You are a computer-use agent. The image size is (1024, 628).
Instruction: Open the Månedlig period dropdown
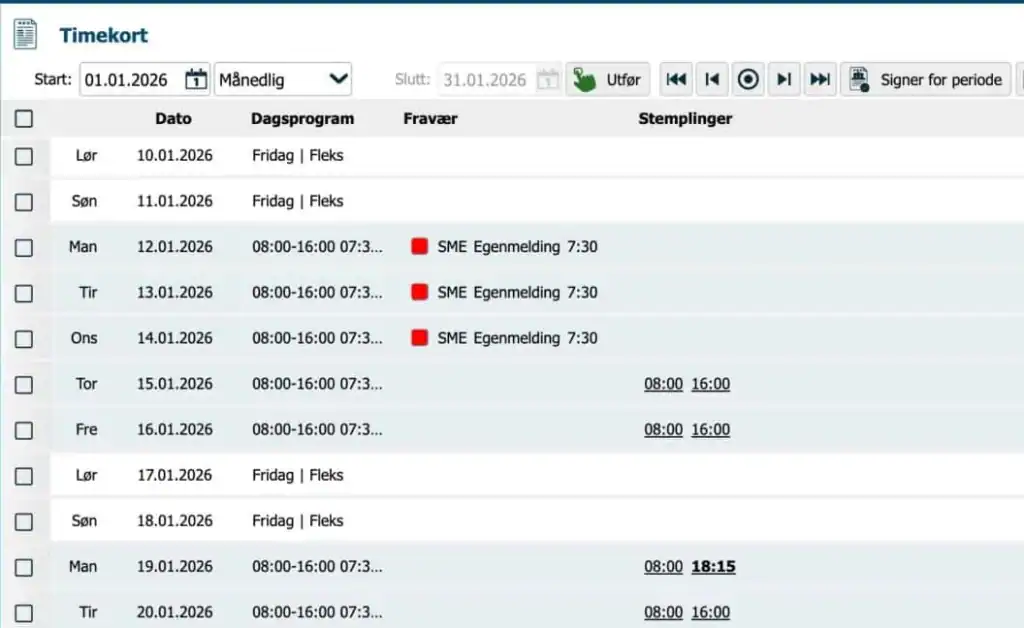tap(283, 80)
